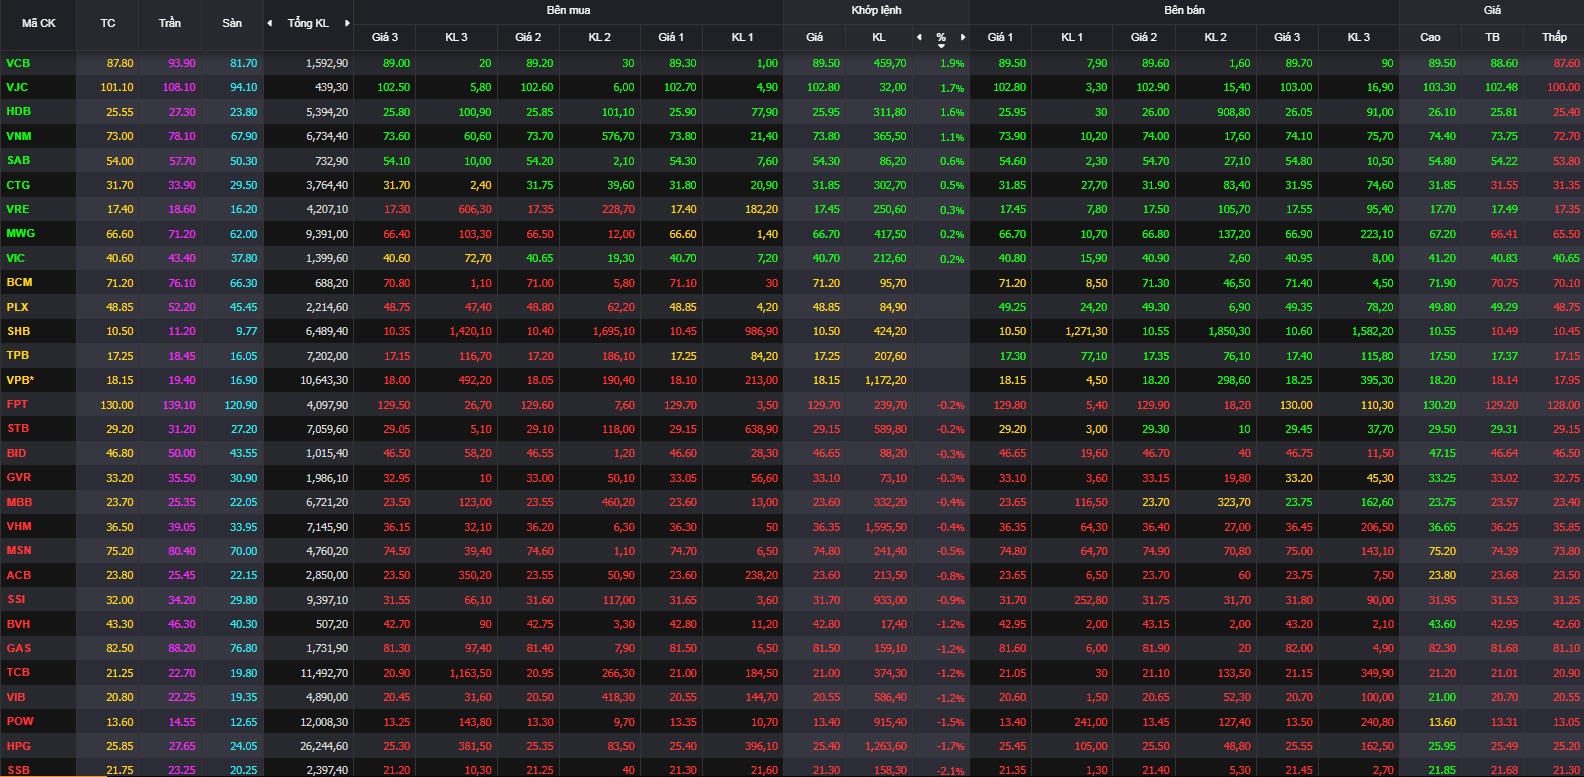Click VCB percent change 1.9%
Viewport: 1584px width, 777px height.
tap(952, 63)
